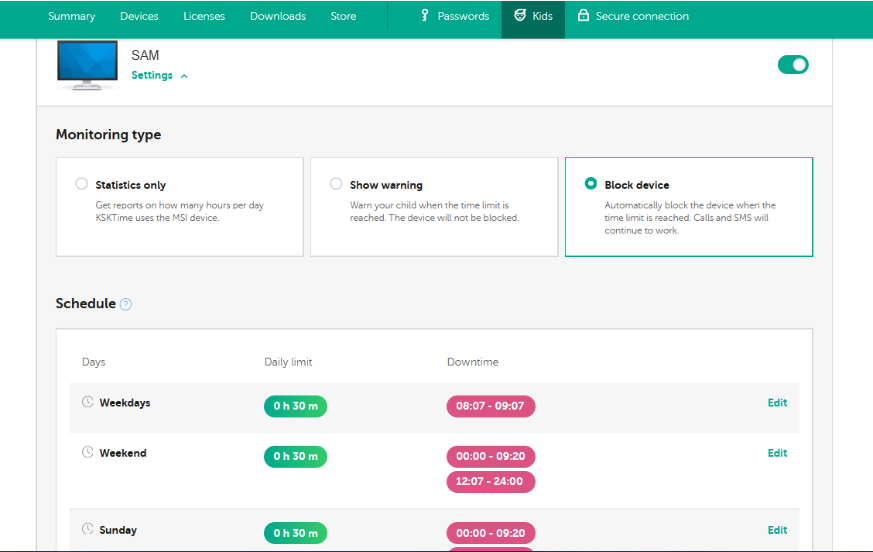
Task: Toggle off the SAM device switch
Action: [x=793, y=65]
